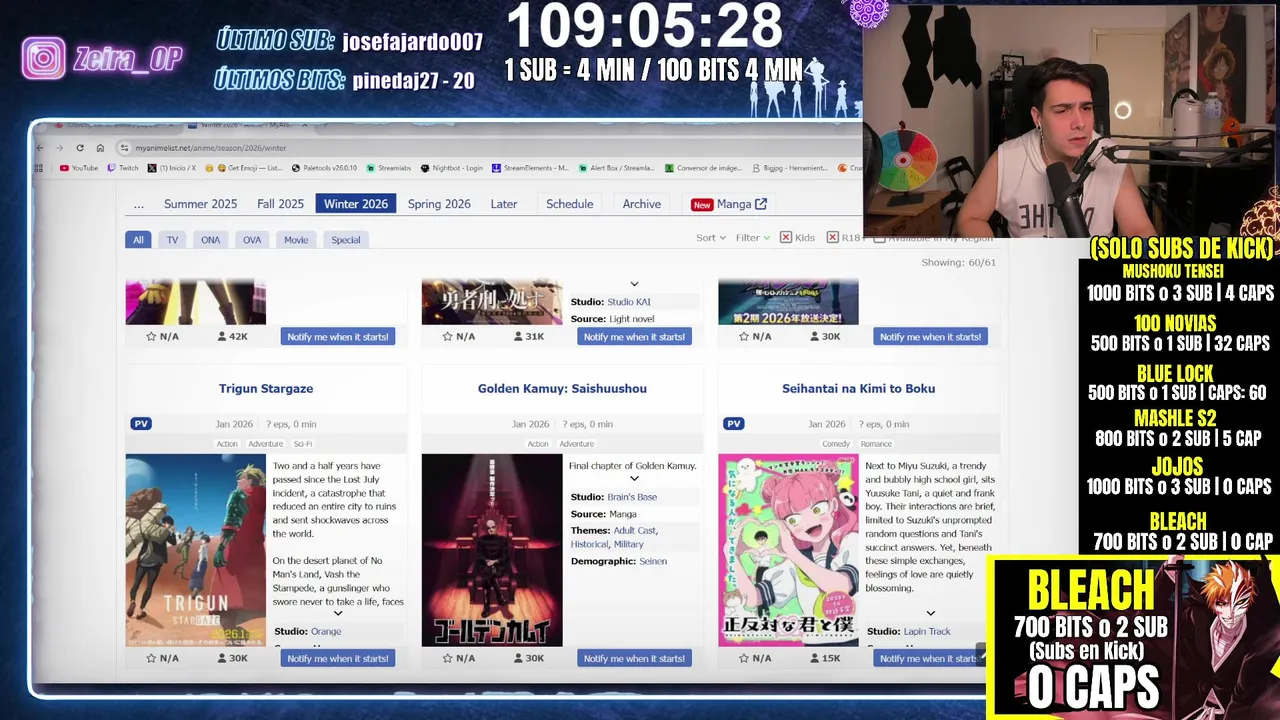Open the Orange studio link
This screenshot has height=720, width=1280.
tap(326, 632)
